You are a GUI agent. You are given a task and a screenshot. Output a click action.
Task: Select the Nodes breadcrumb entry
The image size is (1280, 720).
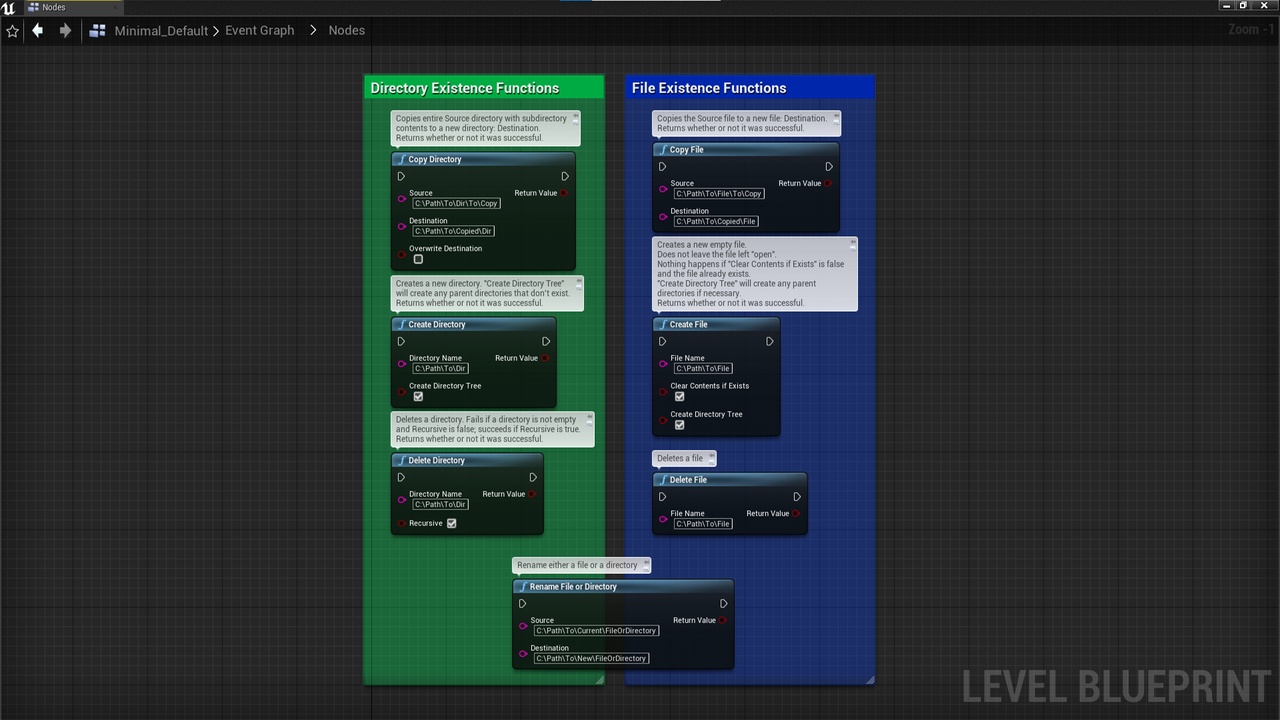pyautogui.click(x=347, y=30)
